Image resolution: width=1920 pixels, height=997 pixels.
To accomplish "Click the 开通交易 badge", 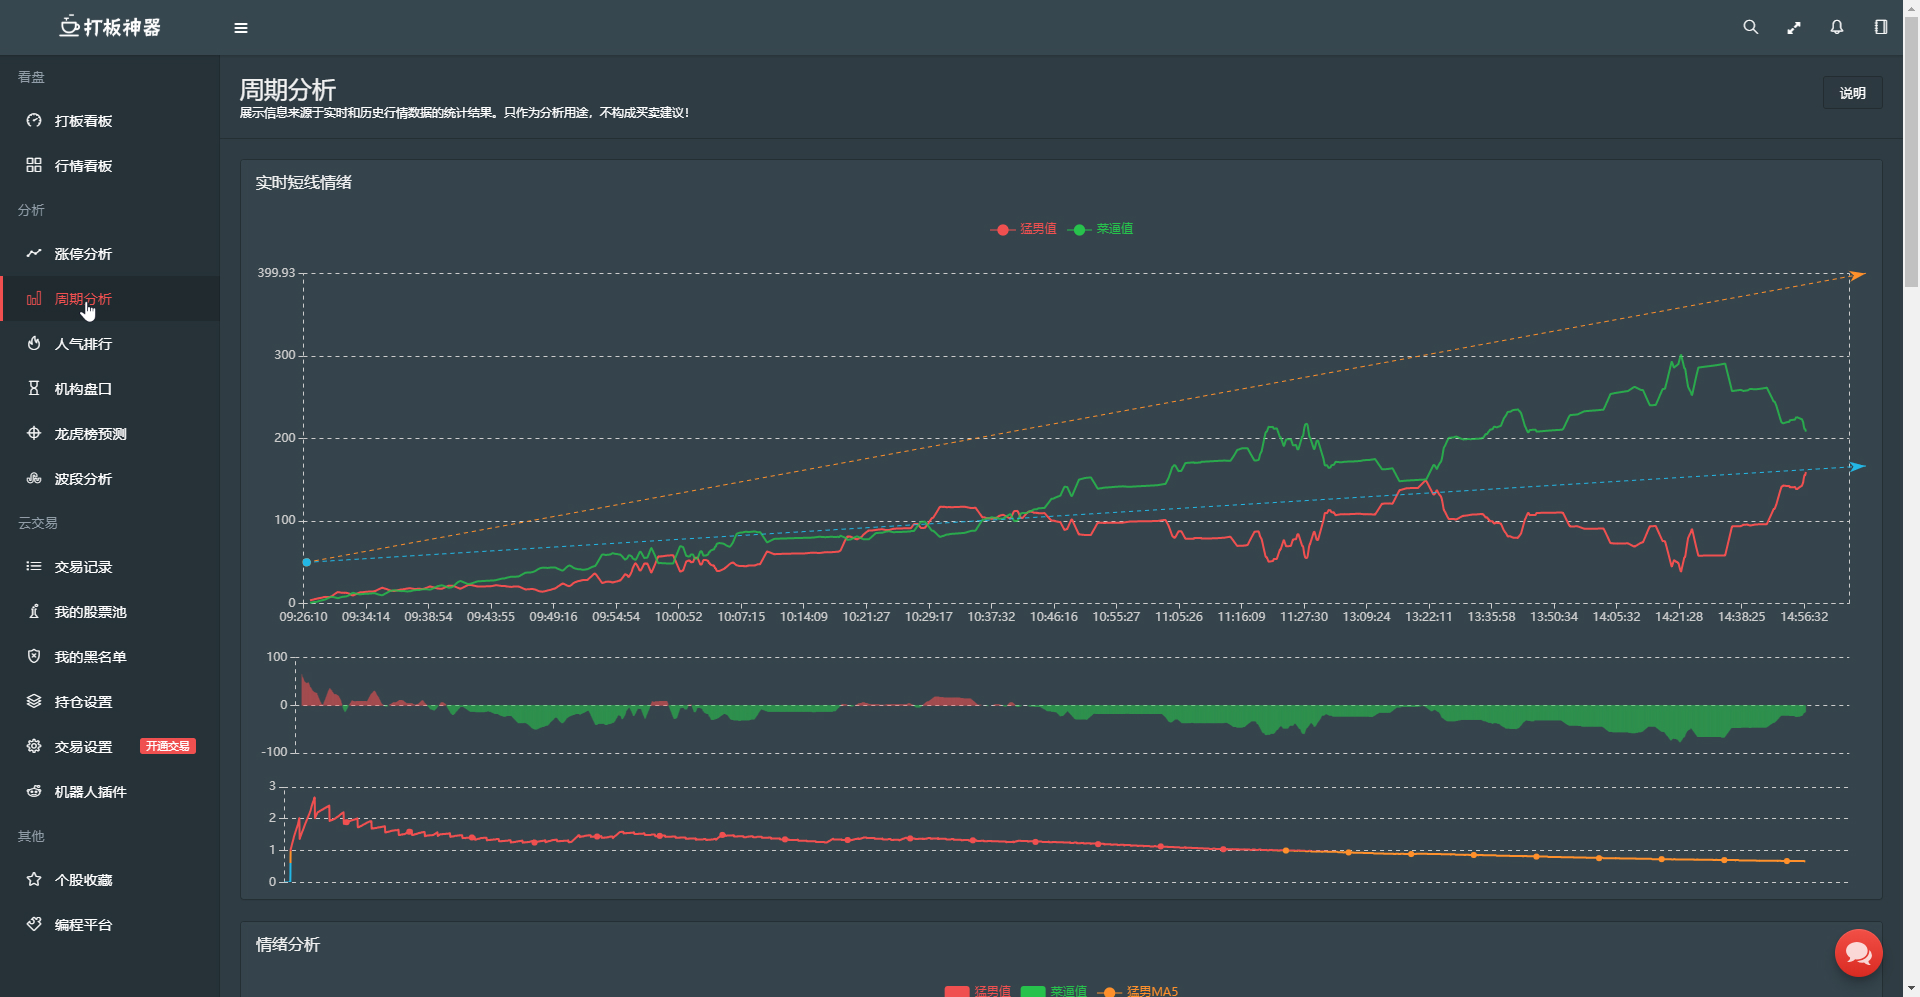I will (x=168, y=746).
